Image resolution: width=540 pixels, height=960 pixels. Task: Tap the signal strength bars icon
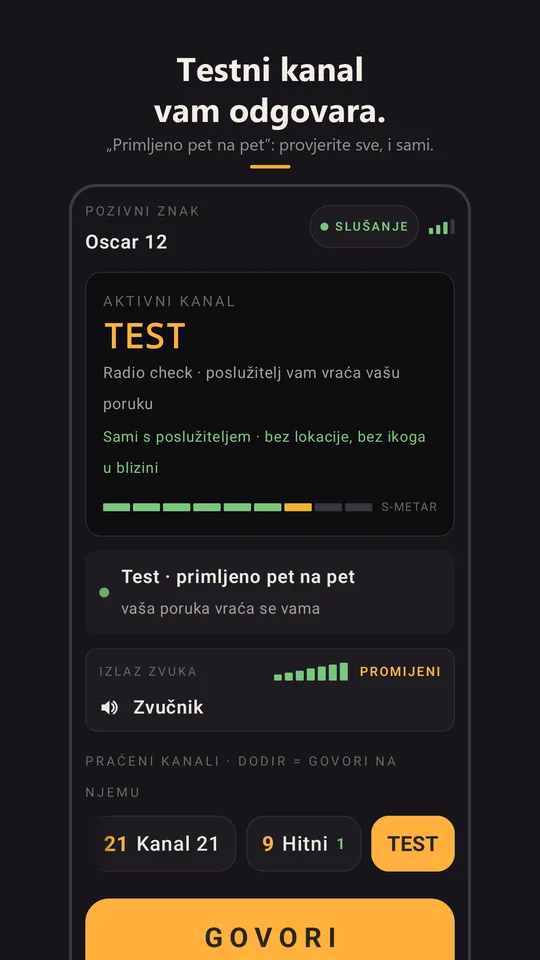[x=441, y=227]
